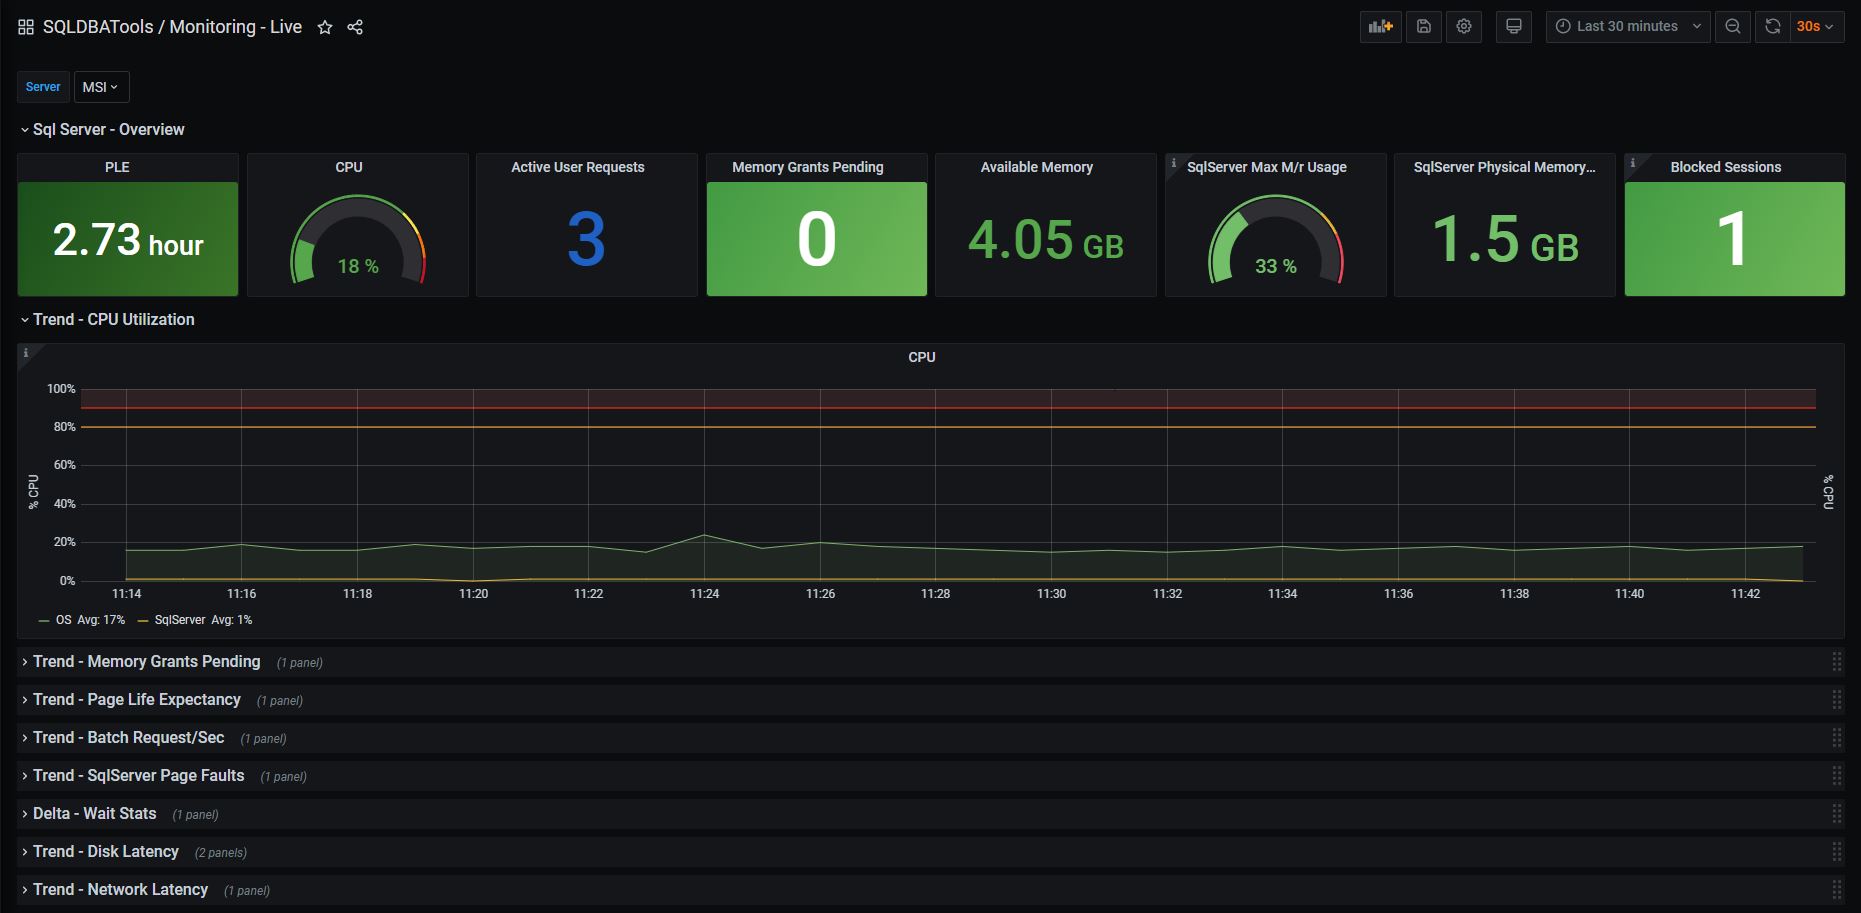Viewport: 1861px width, 913px height.
Task: Click the Monitoring - Live dashboard title
Action: pyautogui.click(x=236, y=27)
